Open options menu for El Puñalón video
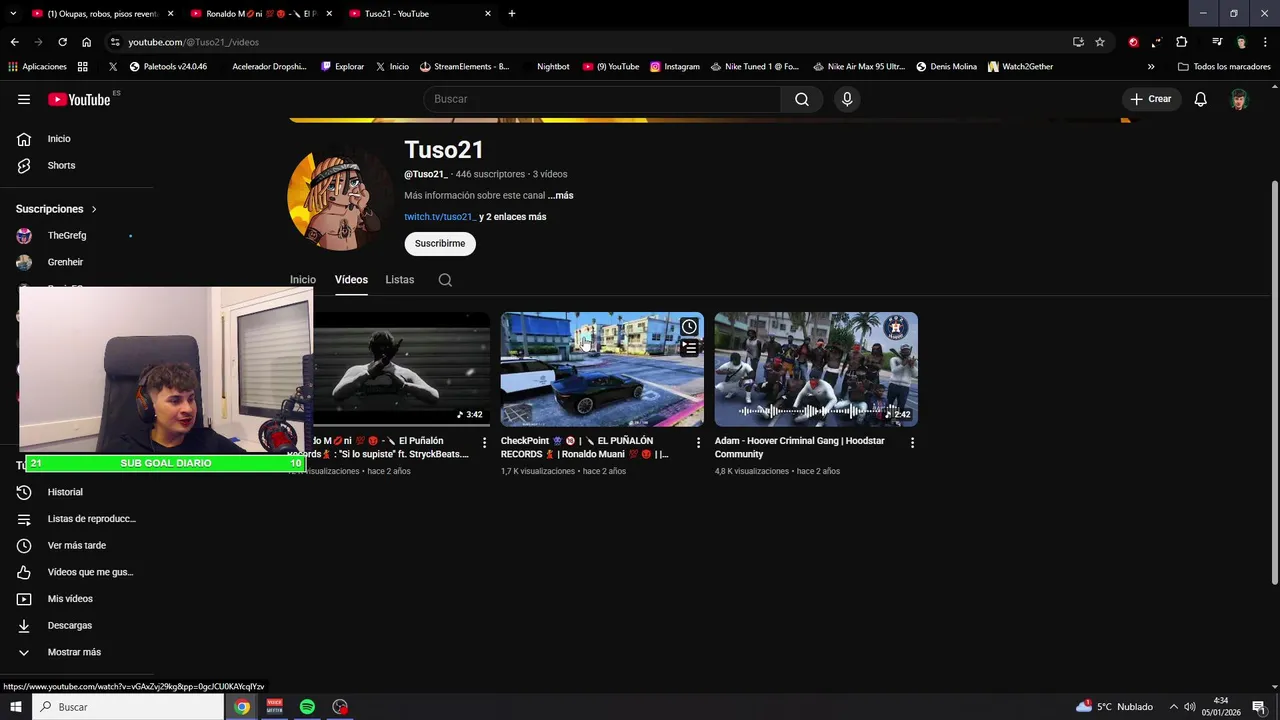1280x720 pixels. click(485, 442)
